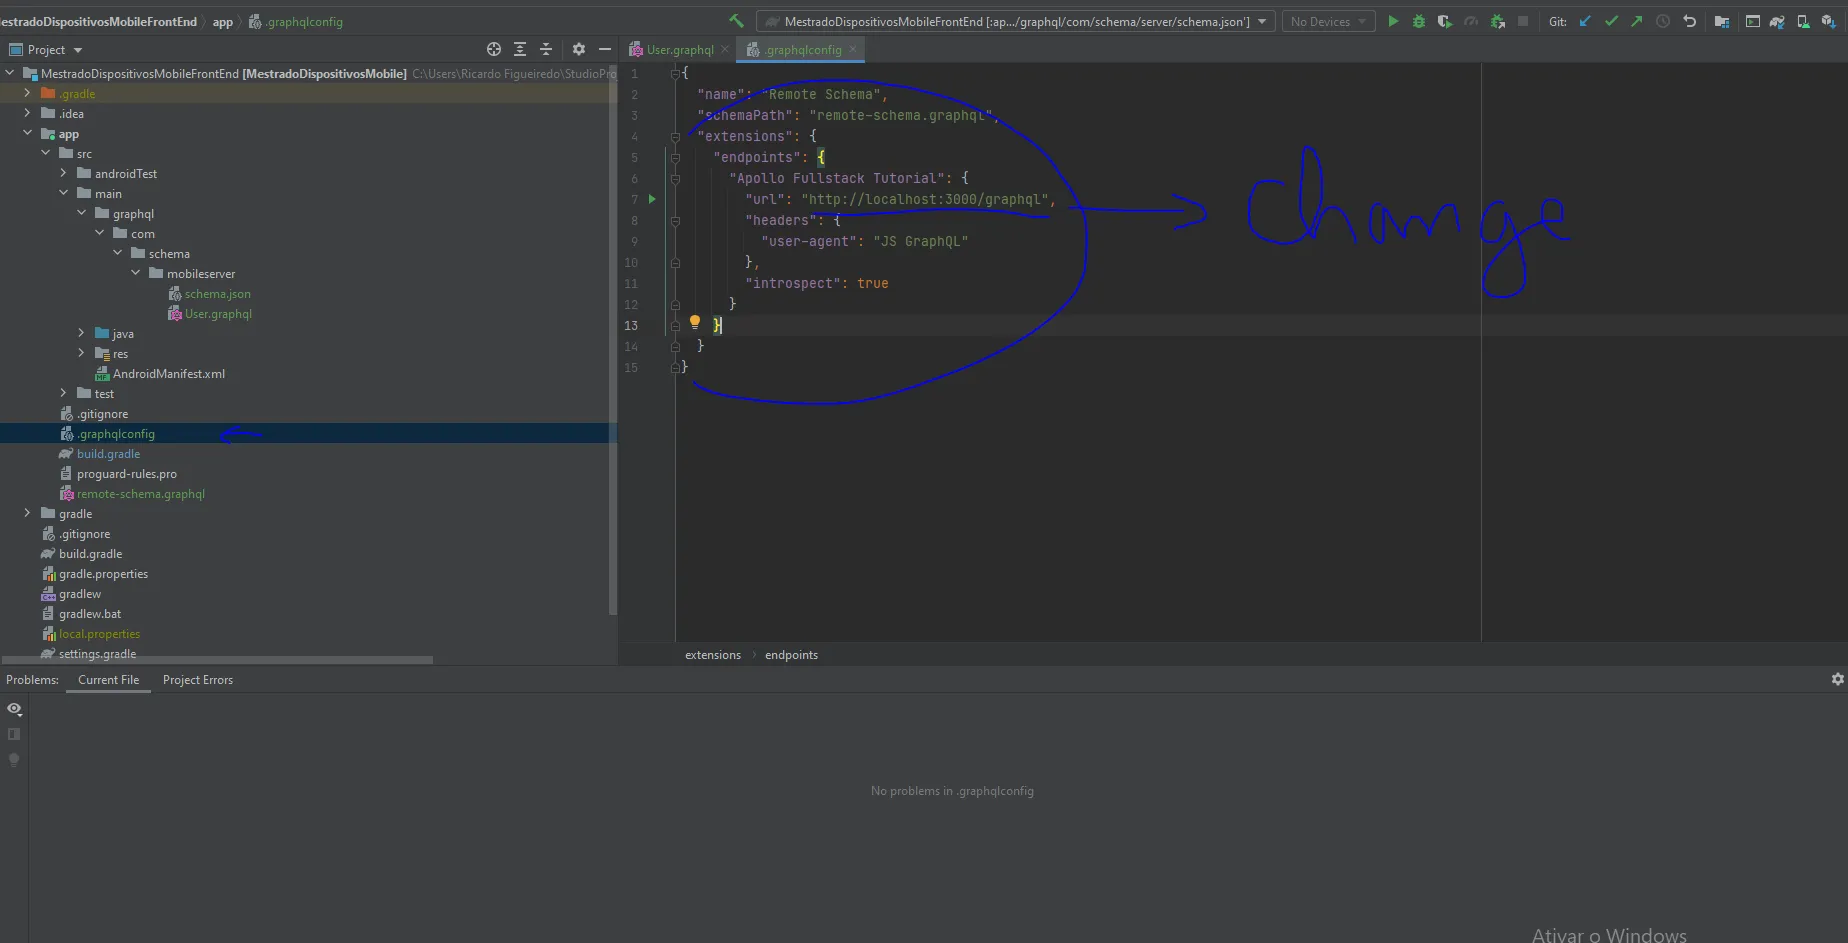
Task: Collapse the mobileserver folder
Action: (x=135, y=273)
